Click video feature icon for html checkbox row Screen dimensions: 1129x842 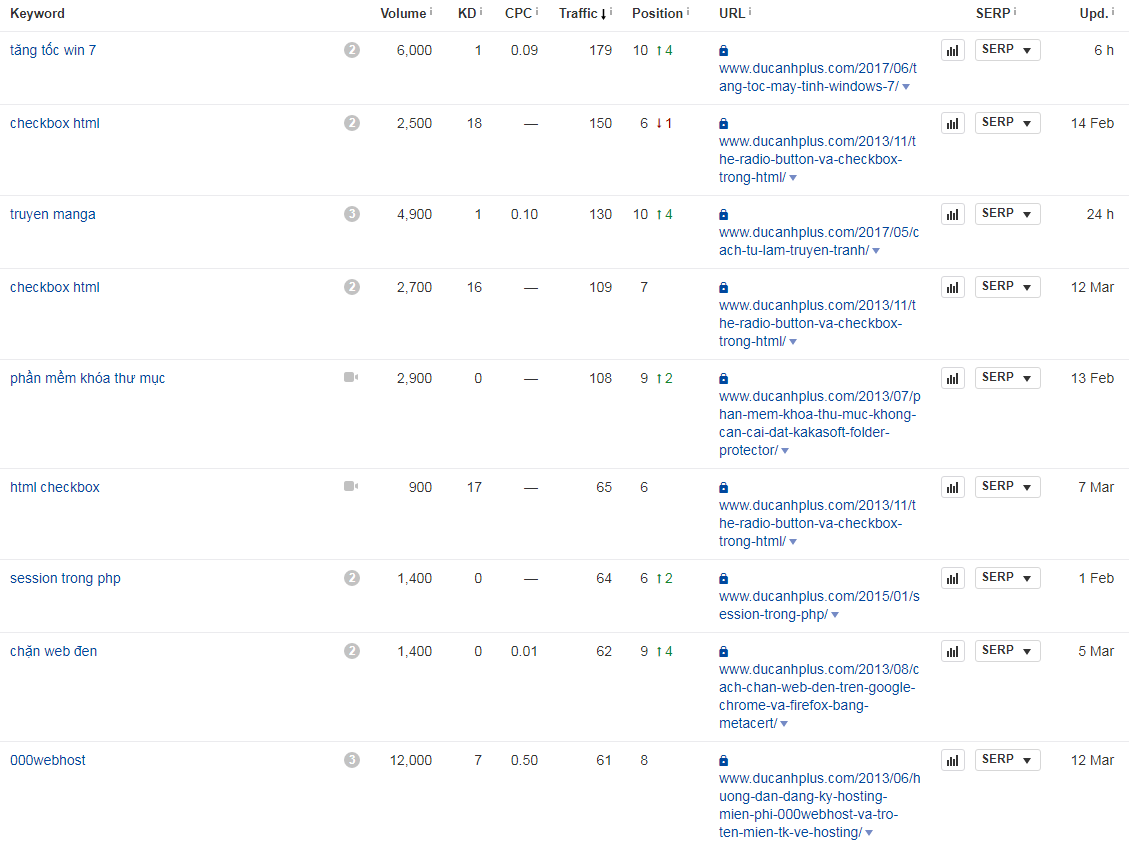pos(351,487)
